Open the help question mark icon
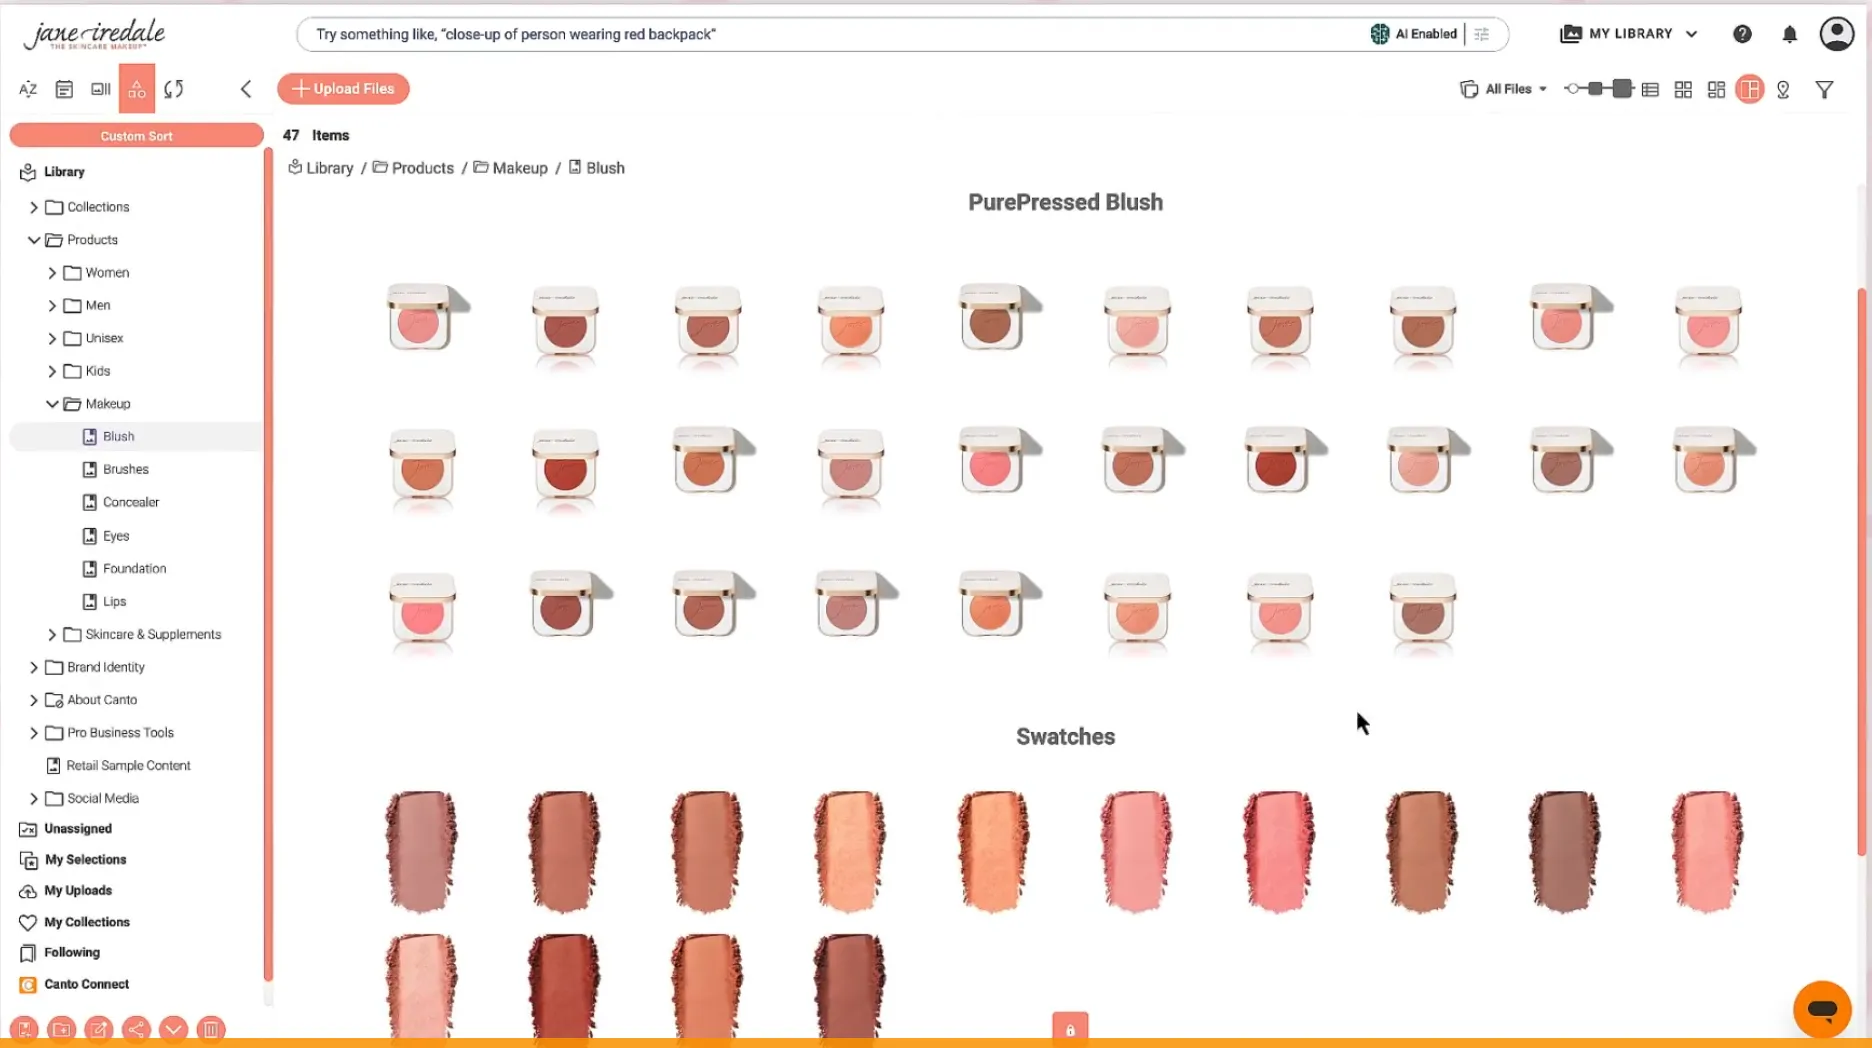The height and width of the screenshot is (1048, 1872). point(1742,34)
